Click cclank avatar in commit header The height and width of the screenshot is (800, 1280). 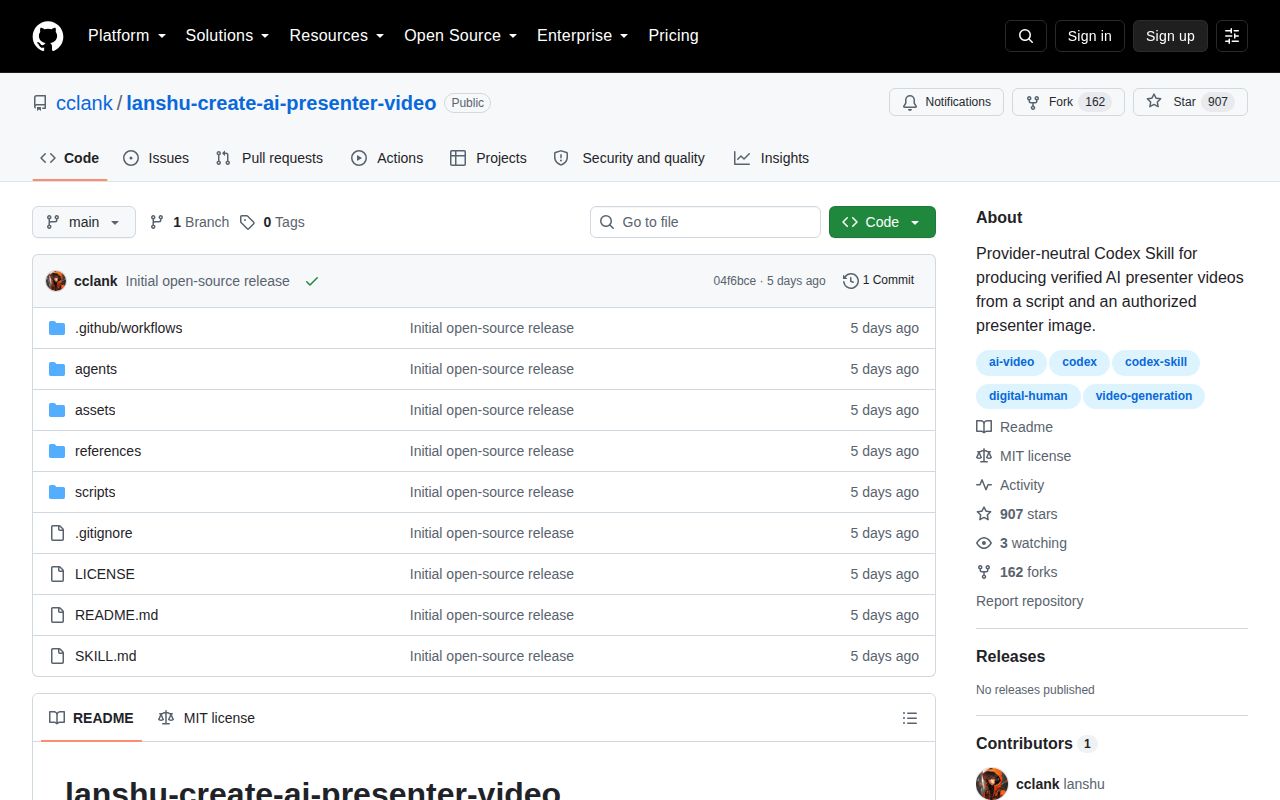tap(56, 281)
